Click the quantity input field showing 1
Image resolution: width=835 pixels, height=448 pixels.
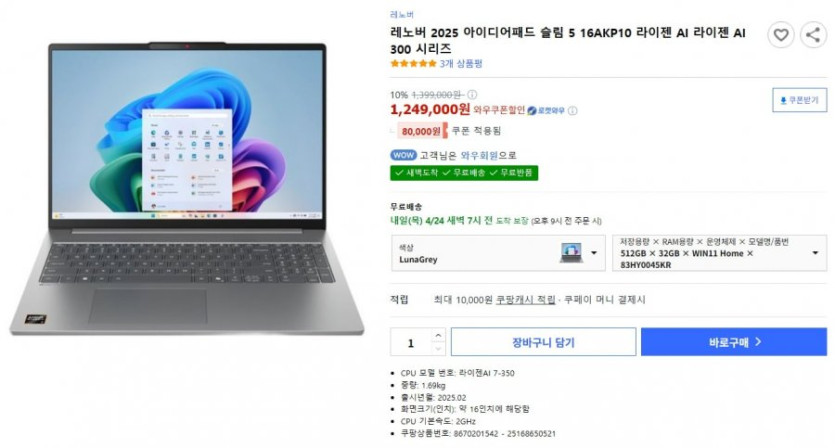pos(411,342)
